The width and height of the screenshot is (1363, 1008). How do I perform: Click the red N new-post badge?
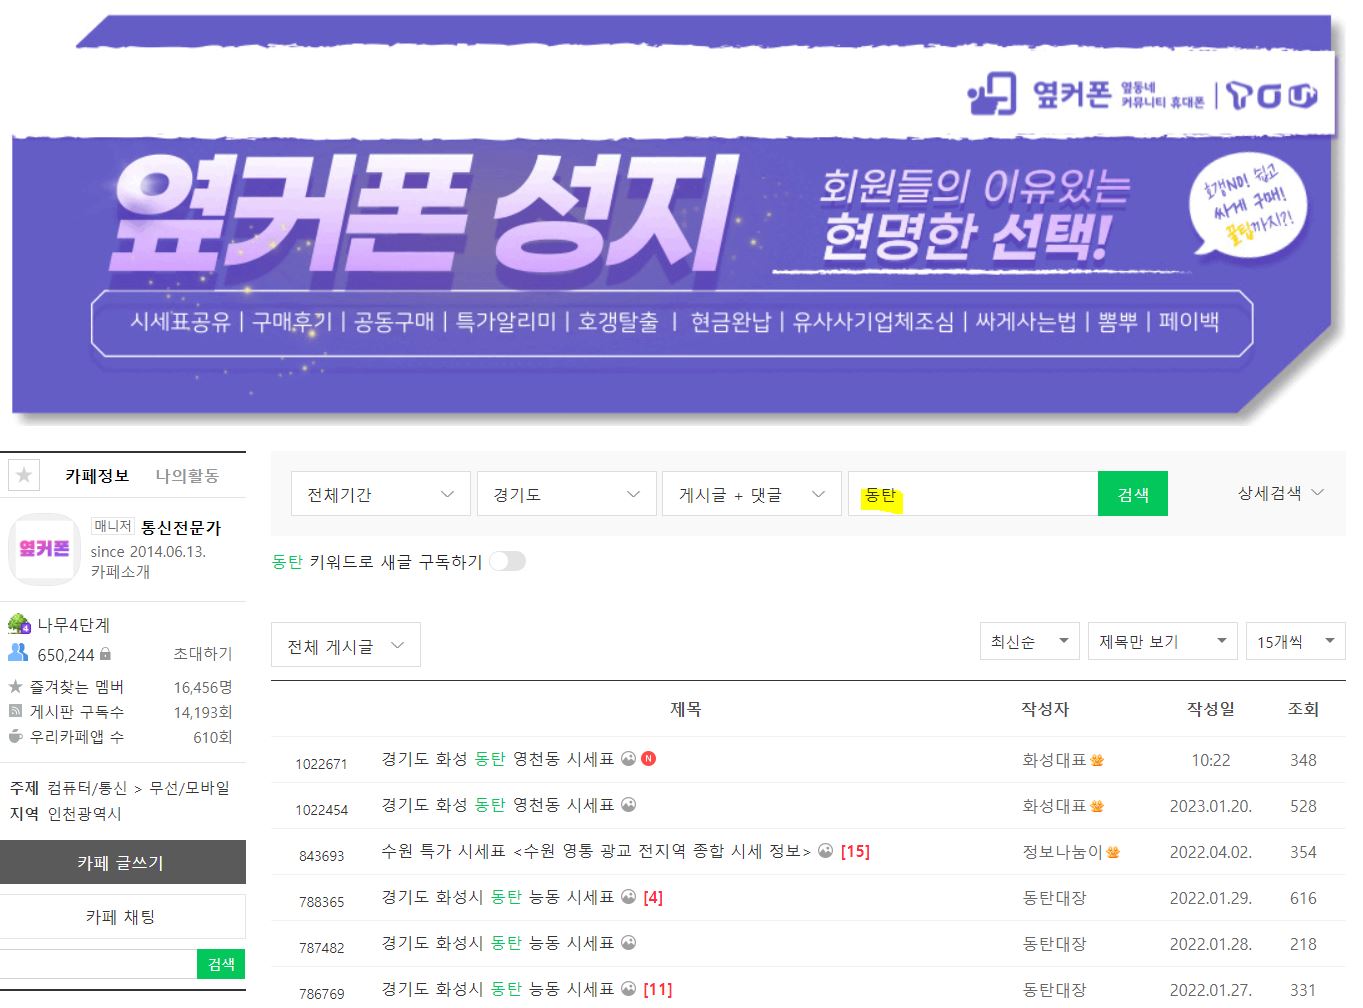coord(648,758)
